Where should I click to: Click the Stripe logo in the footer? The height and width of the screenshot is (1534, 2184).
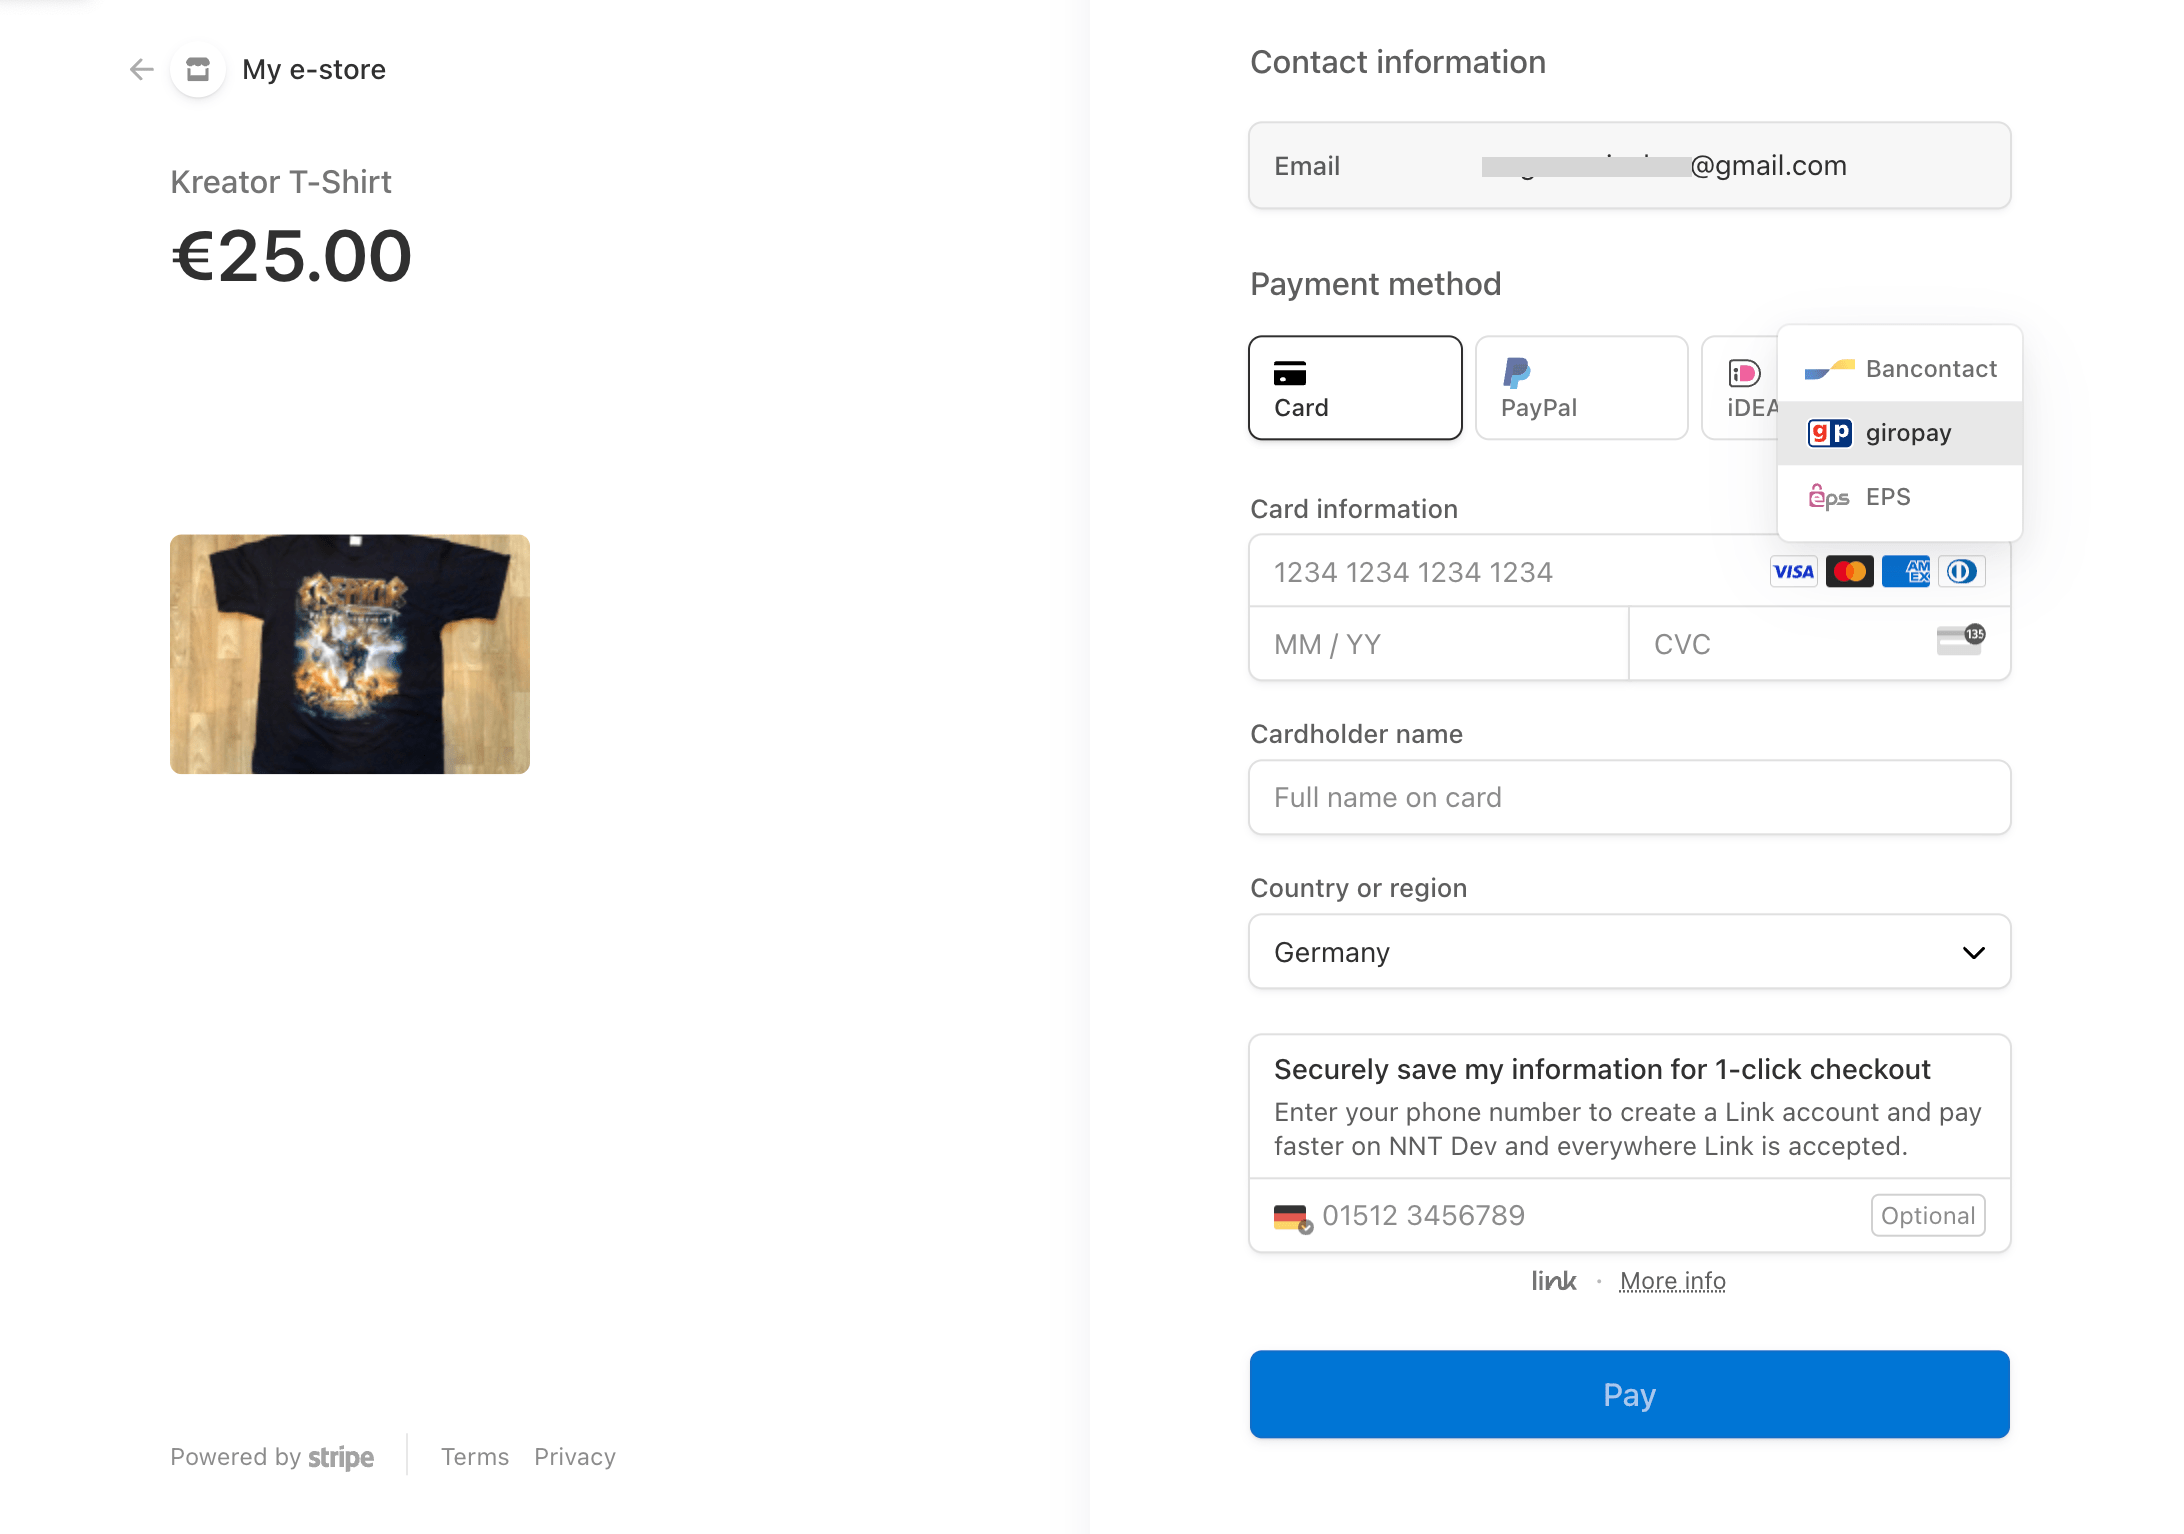341,1458
